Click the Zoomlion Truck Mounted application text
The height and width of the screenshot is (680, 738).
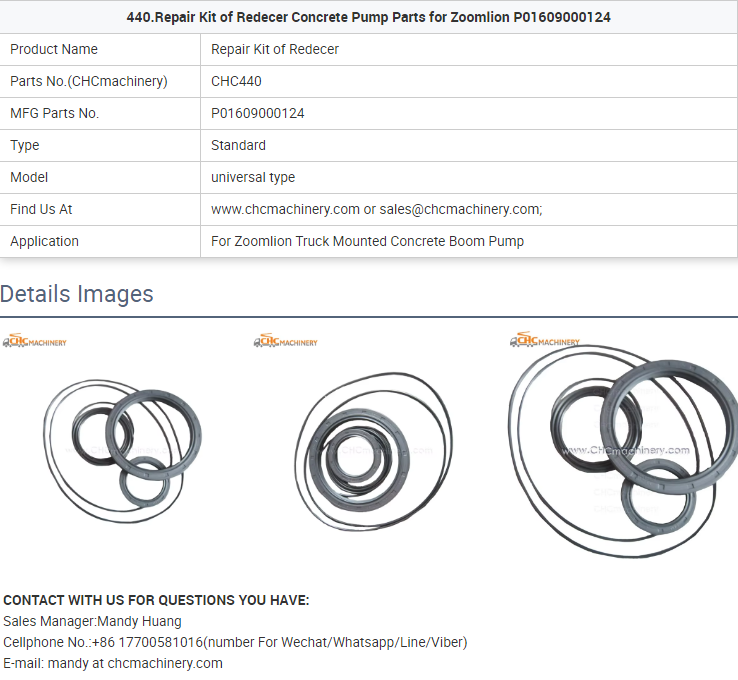pos(367,241)
